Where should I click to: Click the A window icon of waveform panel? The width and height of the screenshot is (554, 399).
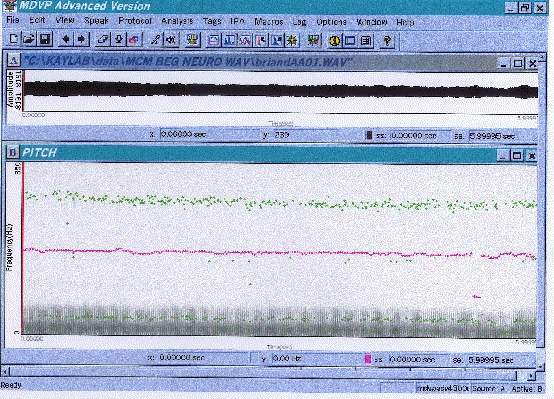(13, 61)
